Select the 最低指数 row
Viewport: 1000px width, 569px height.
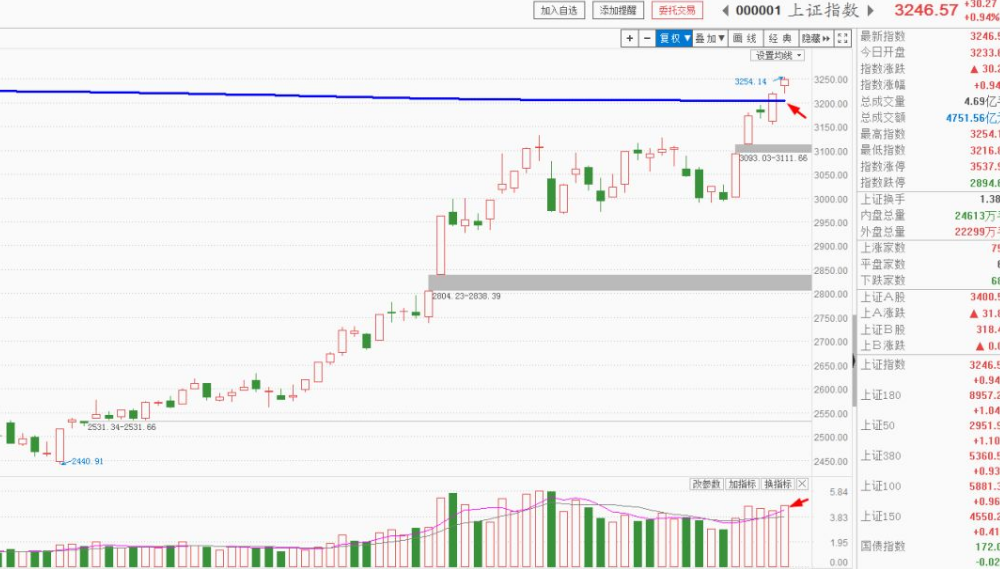pyautogui.click(x=929, y=150)
